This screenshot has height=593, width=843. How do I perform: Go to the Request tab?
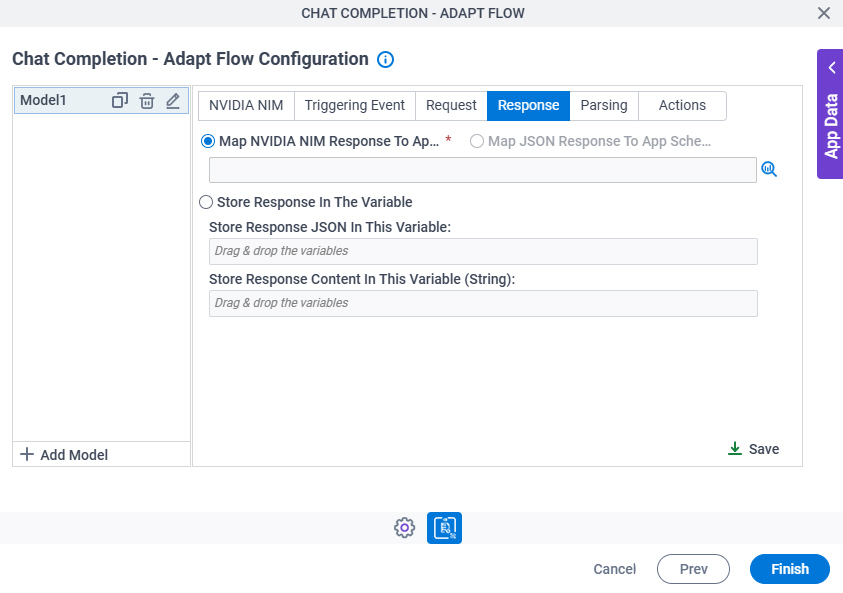[451, 105]
